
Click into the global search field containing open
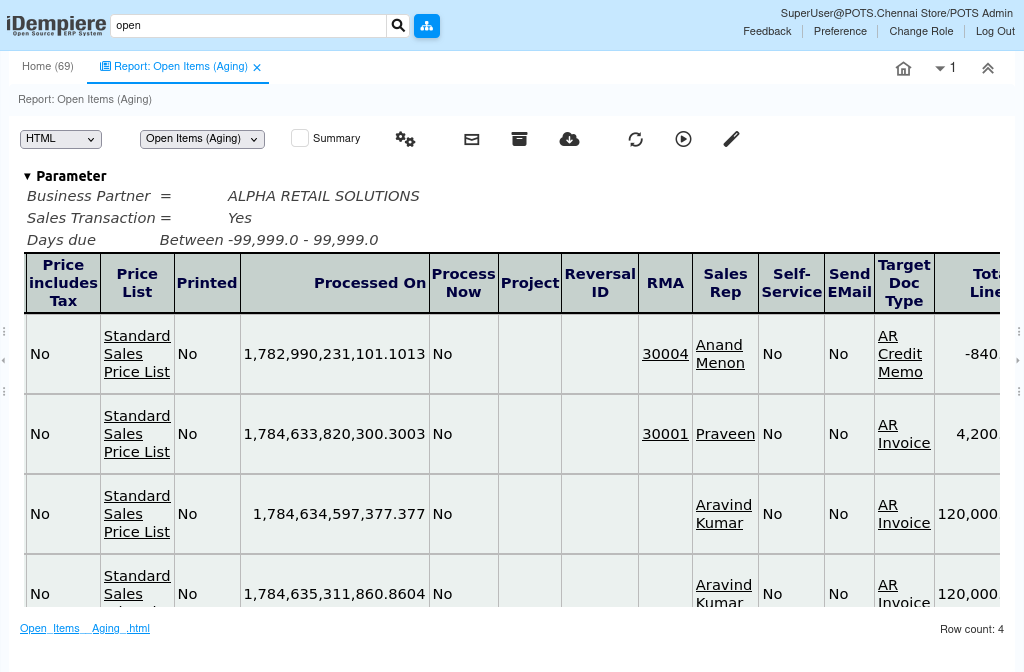[x=249, y=25]
